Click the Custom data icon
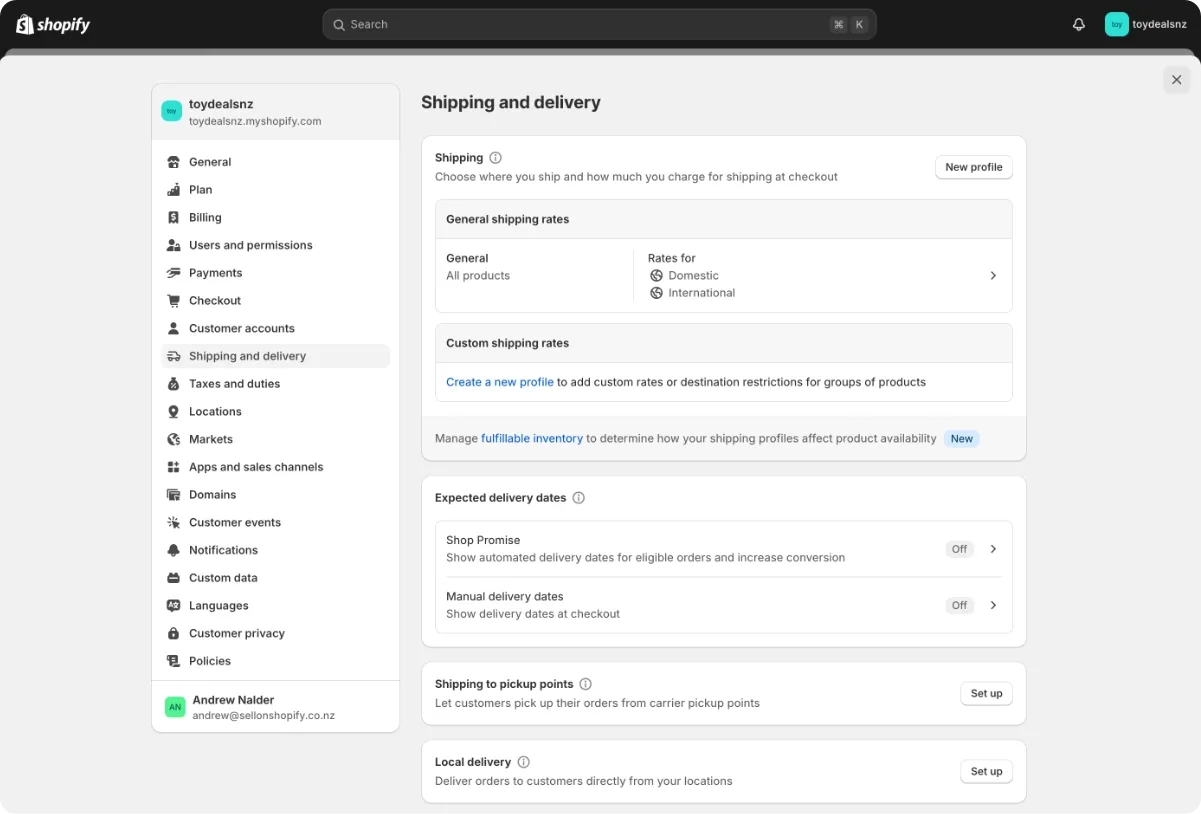Viewport: 1201px width, 814px height. pos(173,578)
